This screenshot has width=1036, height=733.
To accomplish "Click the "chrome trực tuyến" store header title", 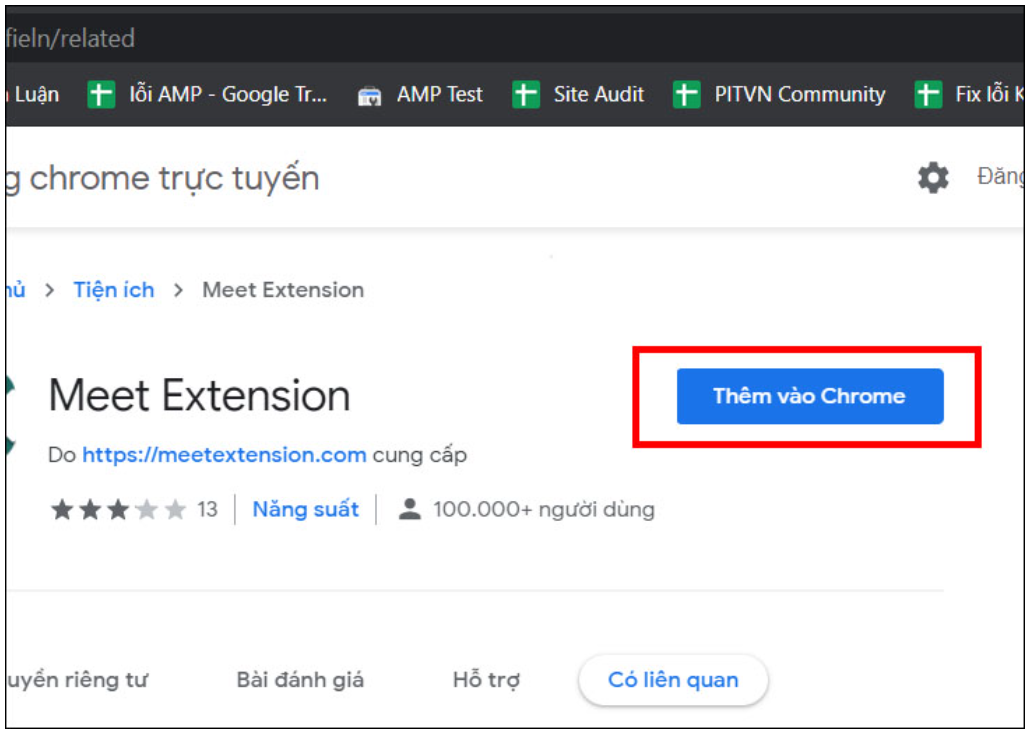I will pos(174,178).
